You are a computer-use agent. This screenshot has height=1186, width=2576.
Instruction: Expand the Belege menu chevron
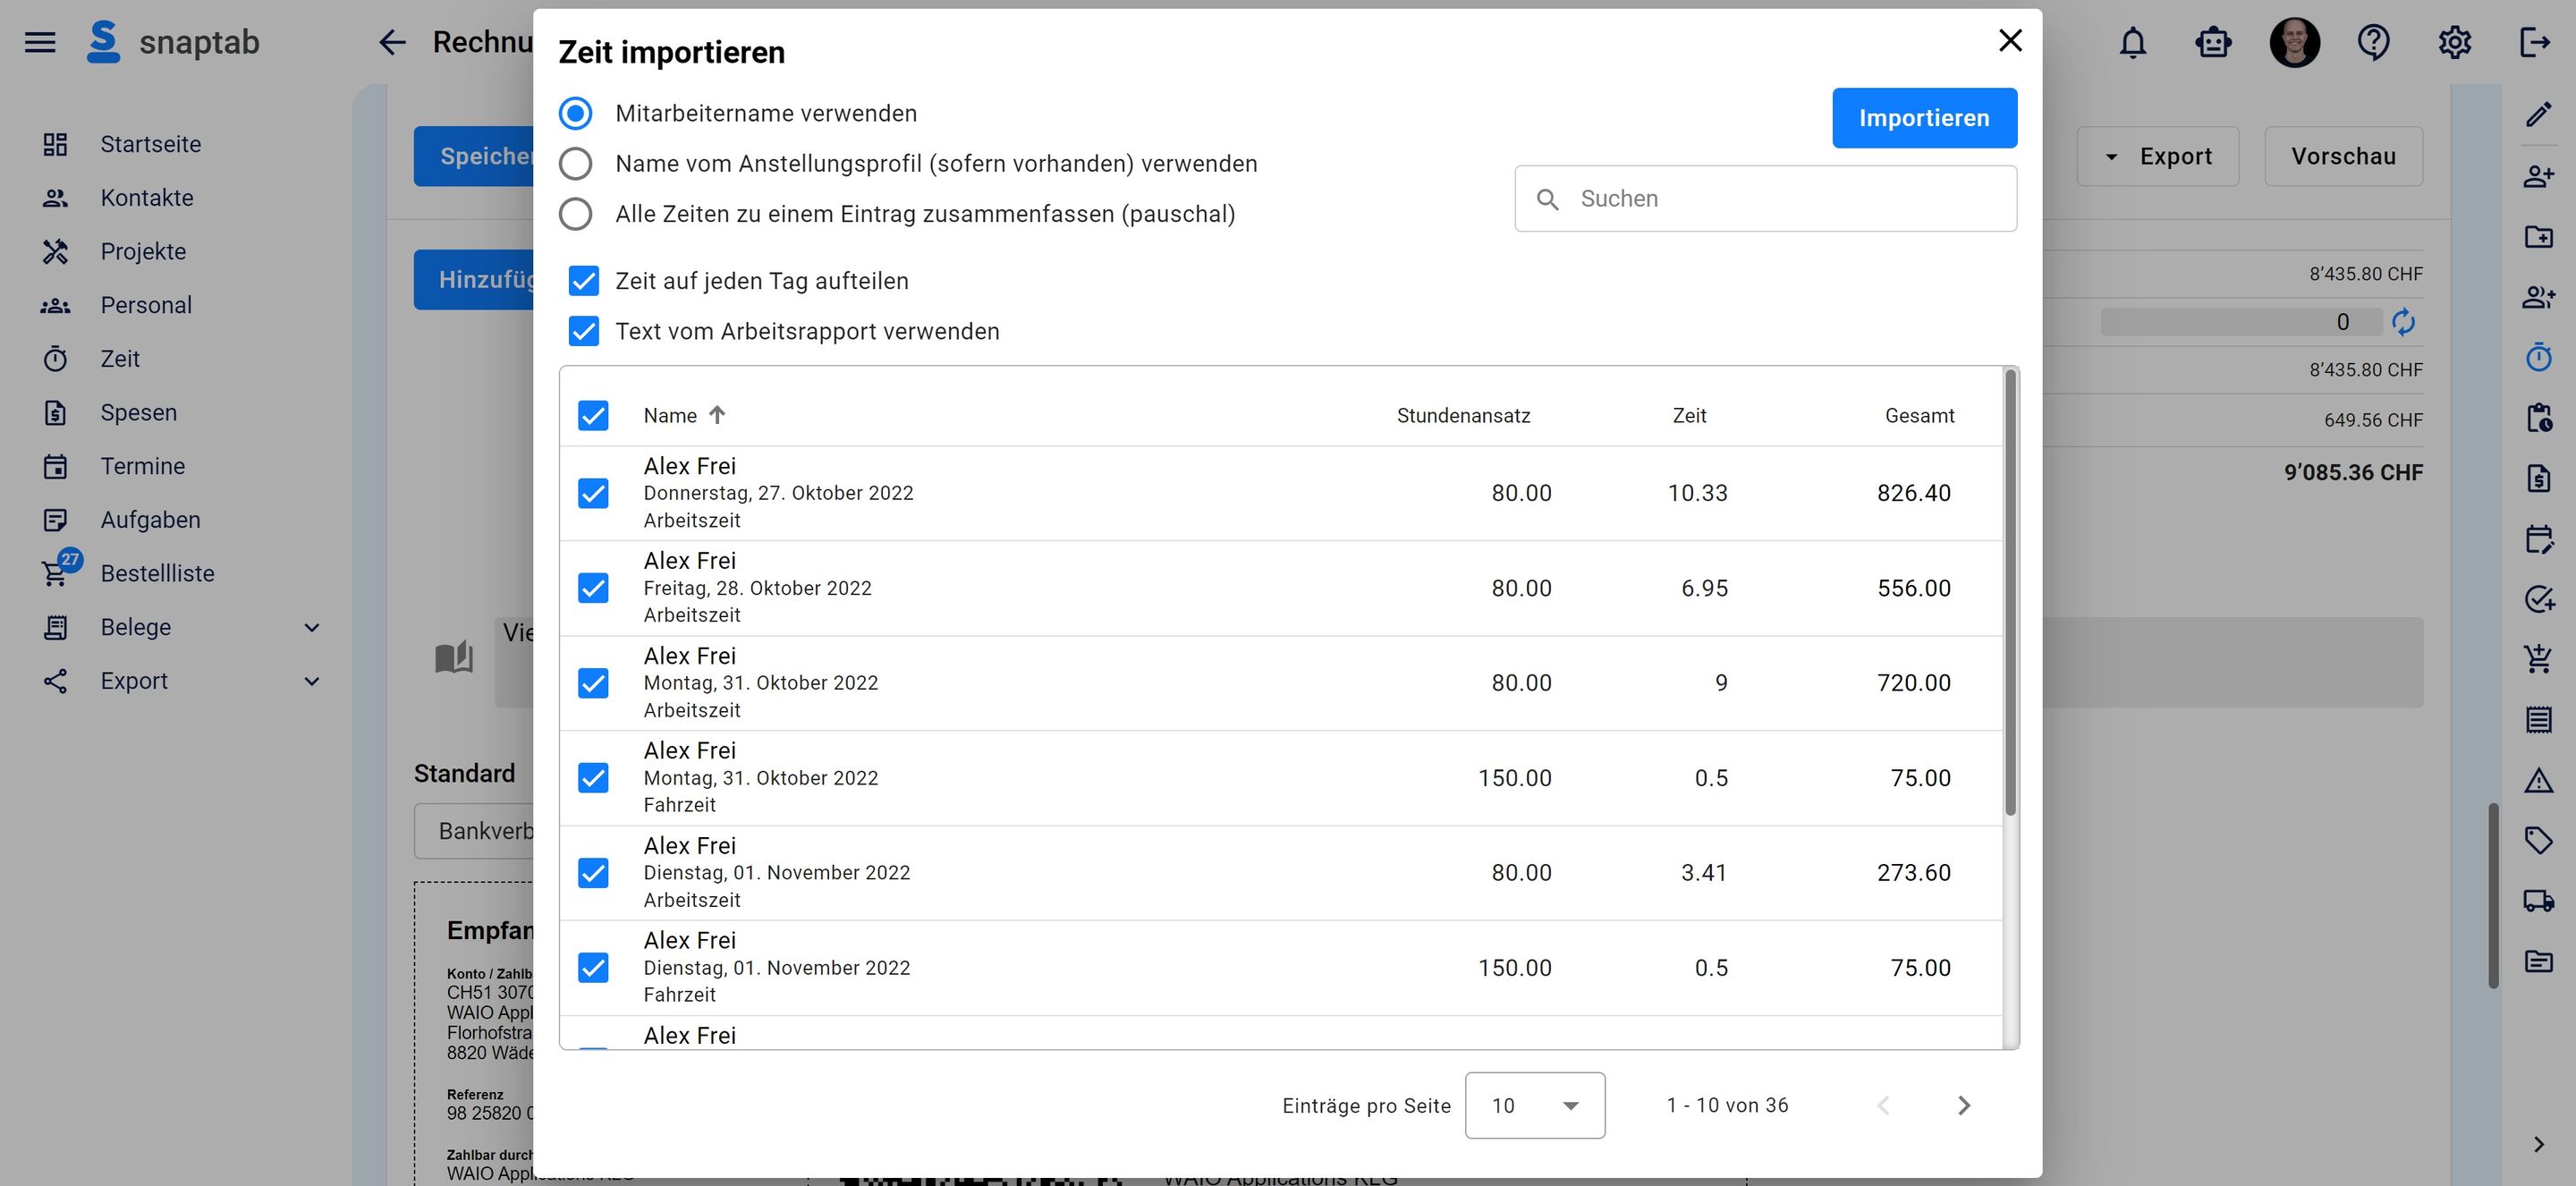pos(312,627)
